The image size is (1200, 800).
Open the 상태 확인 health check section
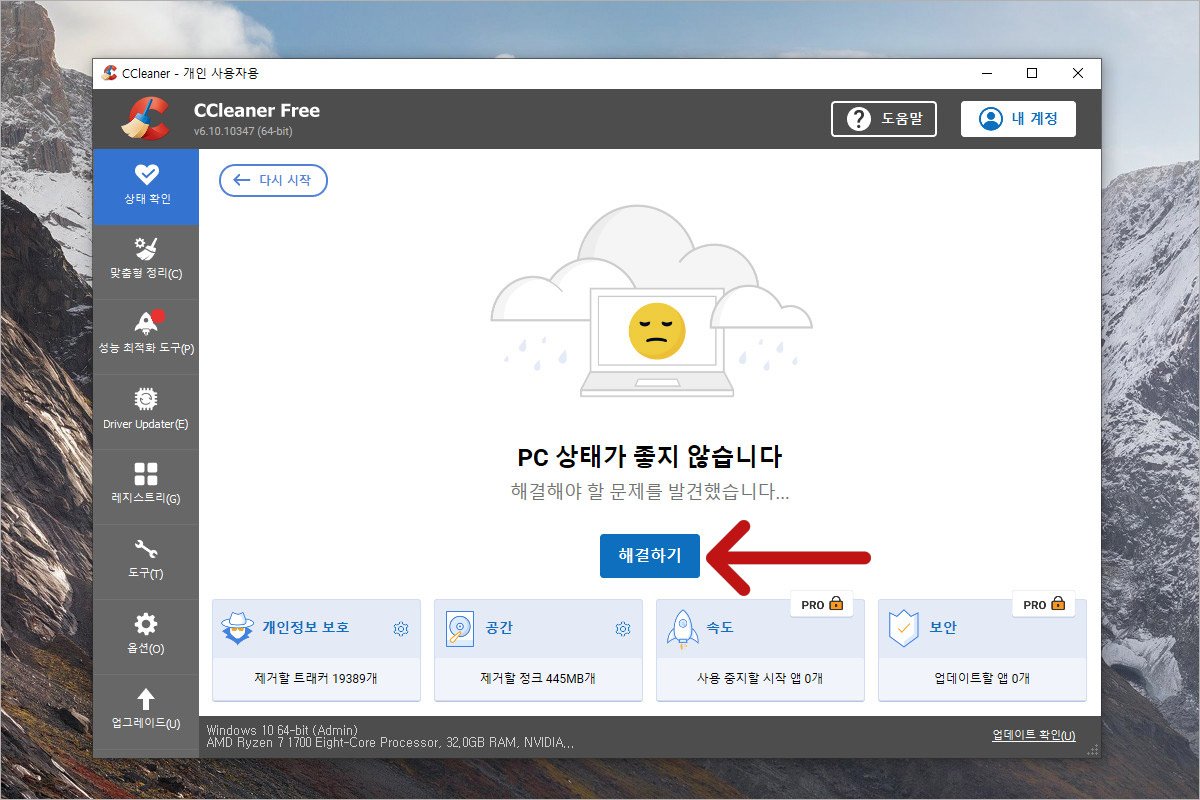(146, 186)
